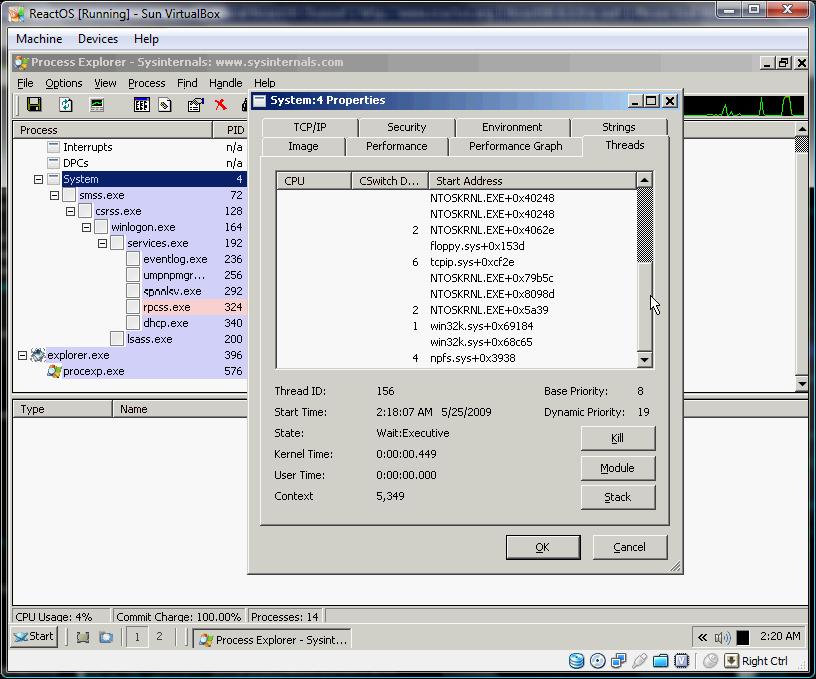Viewport: 816px width, 679px height.
Task: Click the Save icon in Process Explorer toolbar
Action: pyautogui.click(x=34, y=105)
